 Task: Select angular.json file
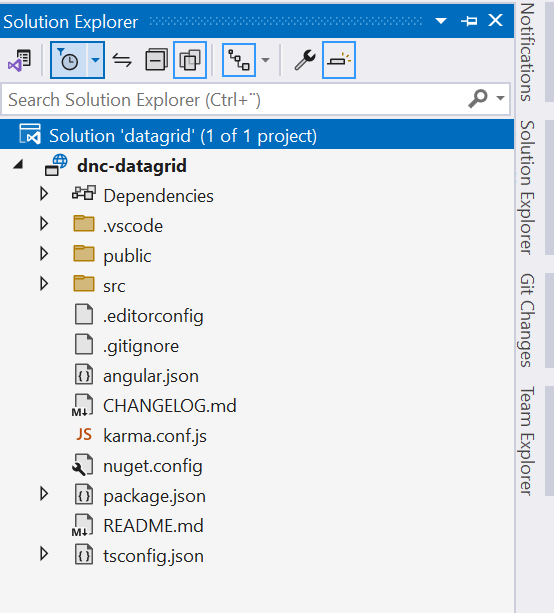[151, 376]
